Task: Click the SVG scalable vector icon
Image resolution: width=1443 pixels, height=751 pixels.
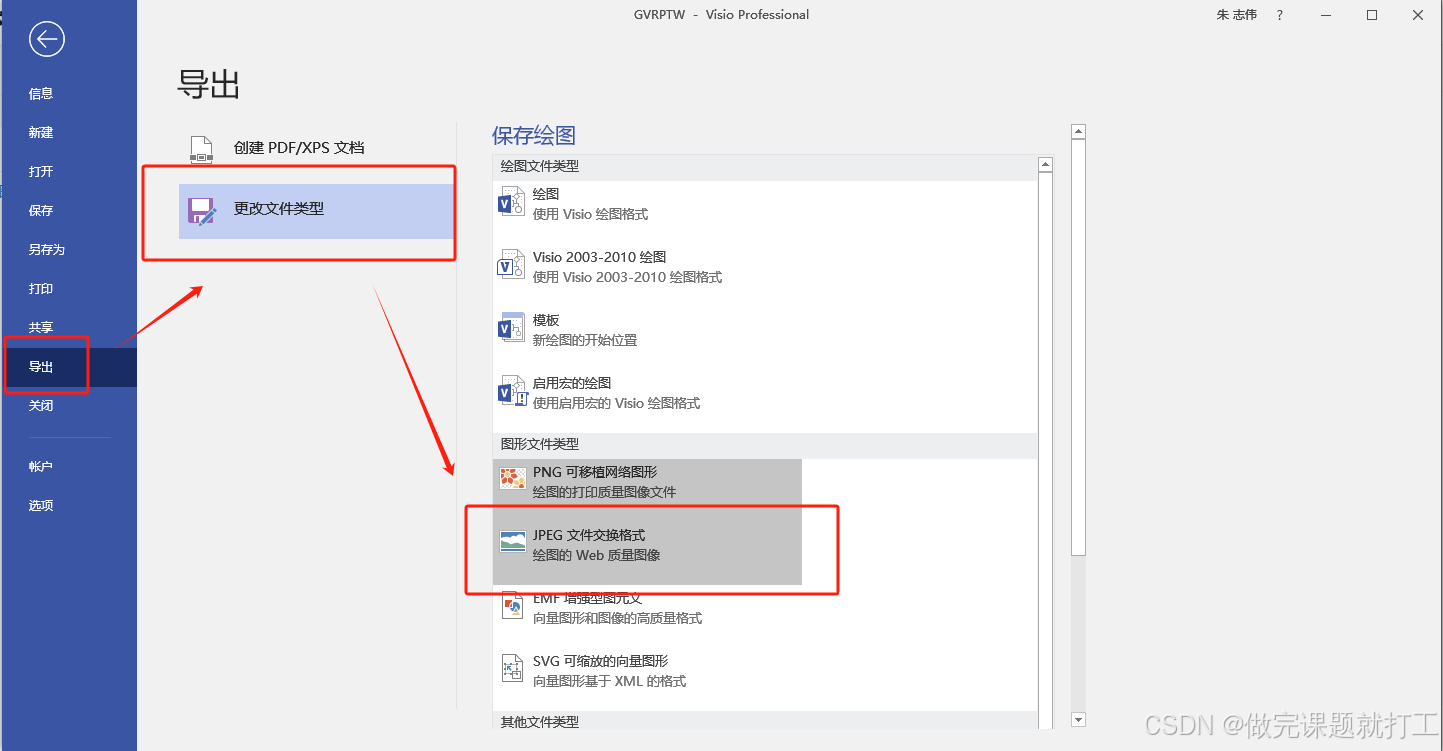Action: (x=512, y=669)
